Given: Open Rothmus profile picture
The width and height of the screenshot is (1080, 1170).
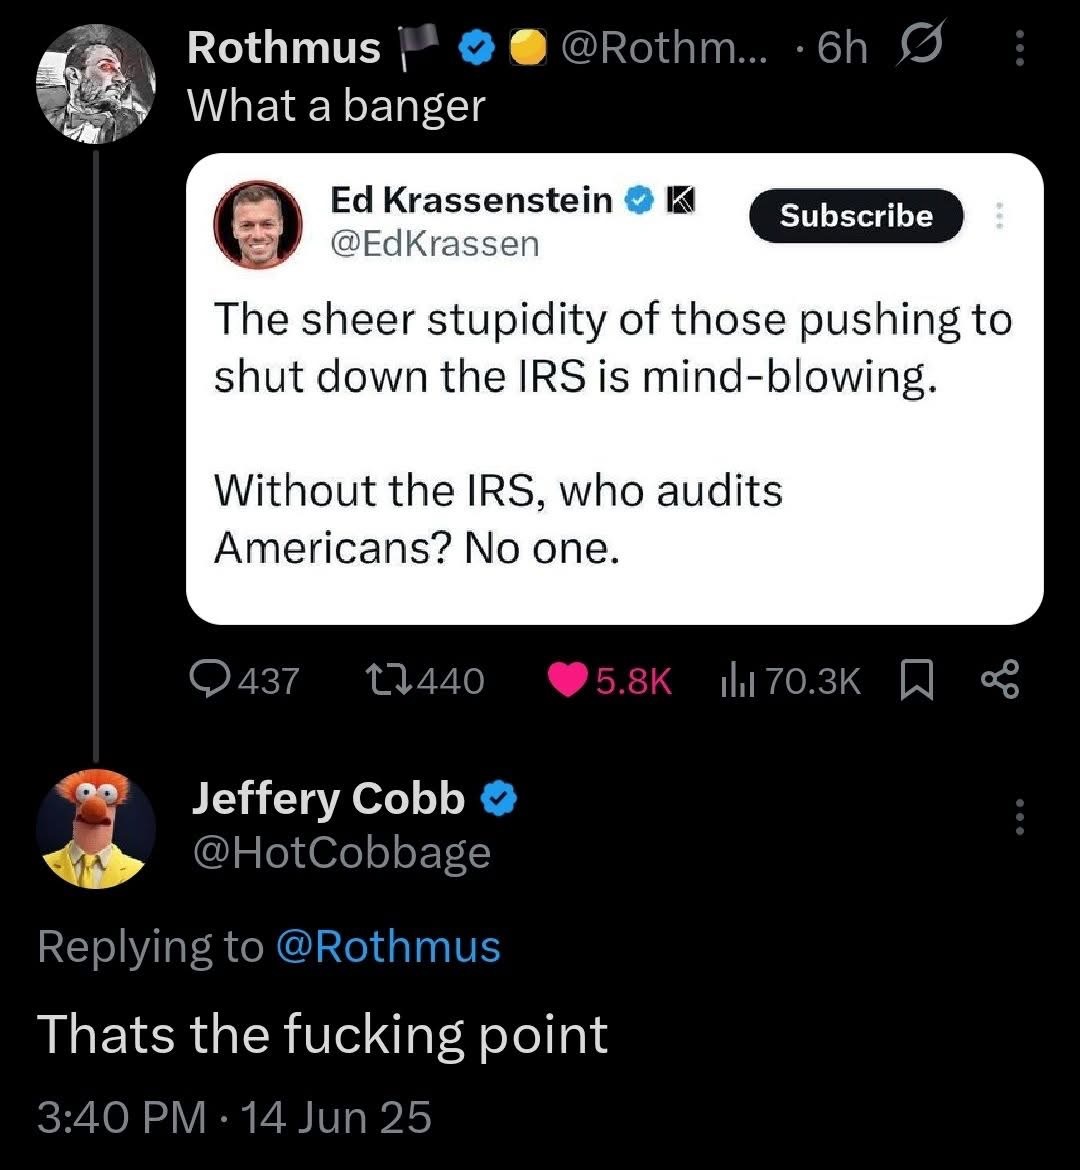Looking at the screenshot, I should coord(96,84).
